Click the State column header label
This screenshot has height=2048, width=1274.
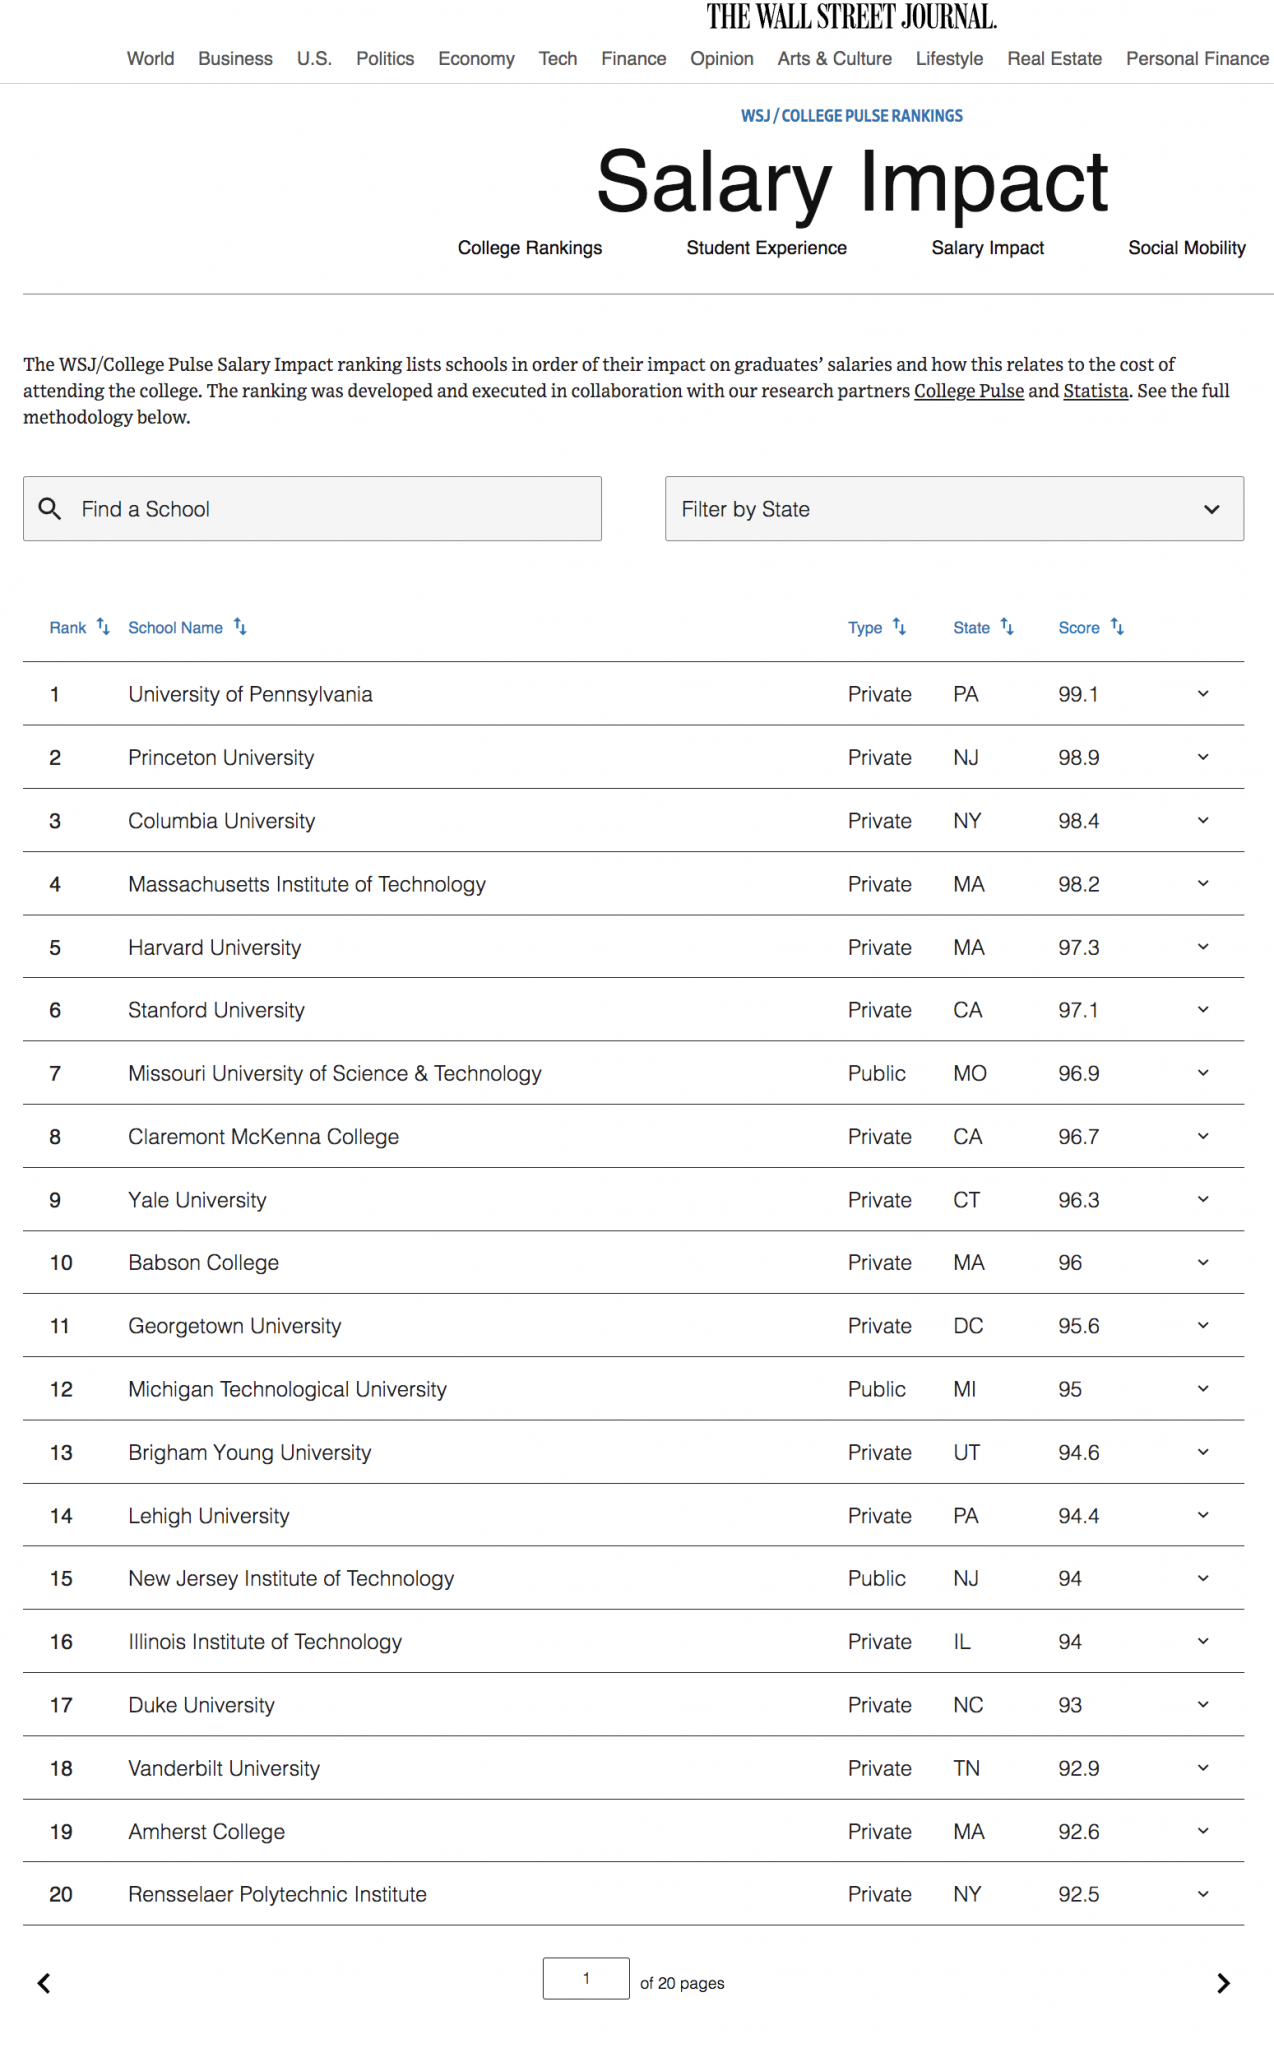coord(971,628)
